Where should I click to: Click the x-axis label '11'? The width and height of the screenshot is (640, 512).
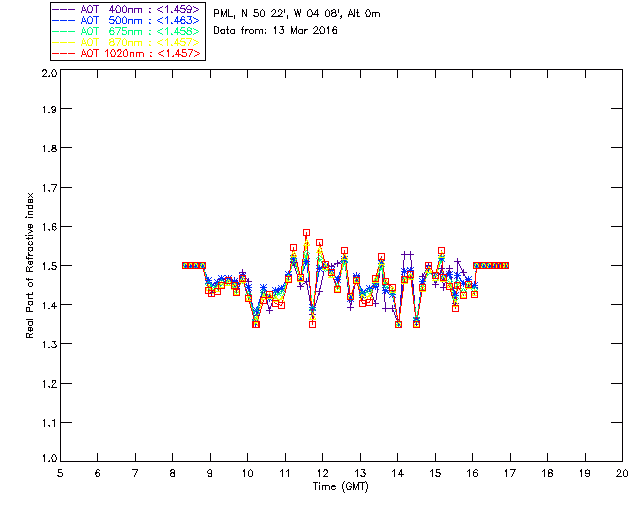(285, 473)
